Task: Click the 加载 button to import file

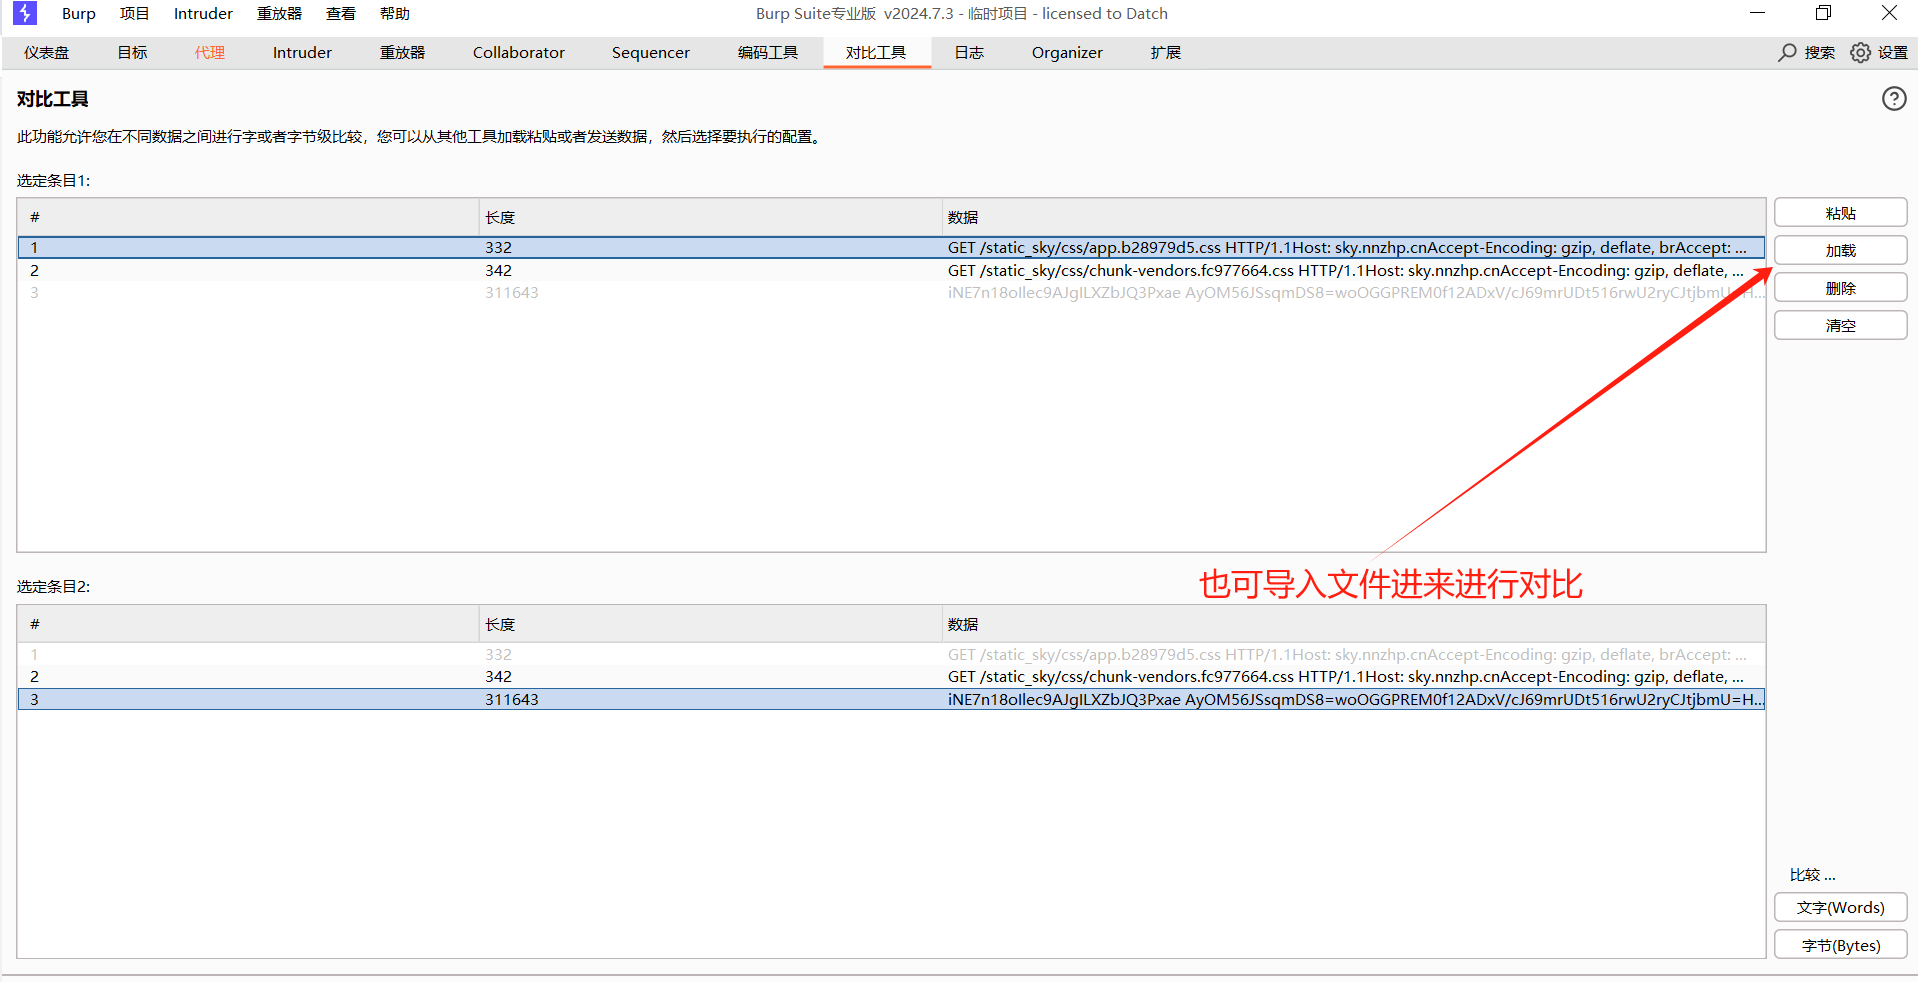Action: (1840, 251)
